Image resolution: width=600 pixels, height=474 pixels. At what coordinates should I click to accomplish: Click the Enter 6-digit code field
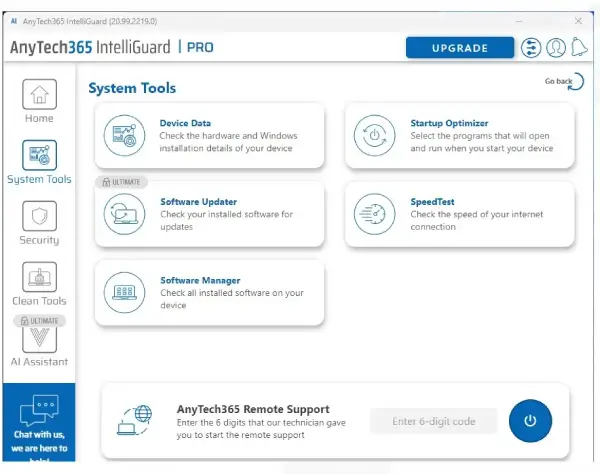click(434, 421)
